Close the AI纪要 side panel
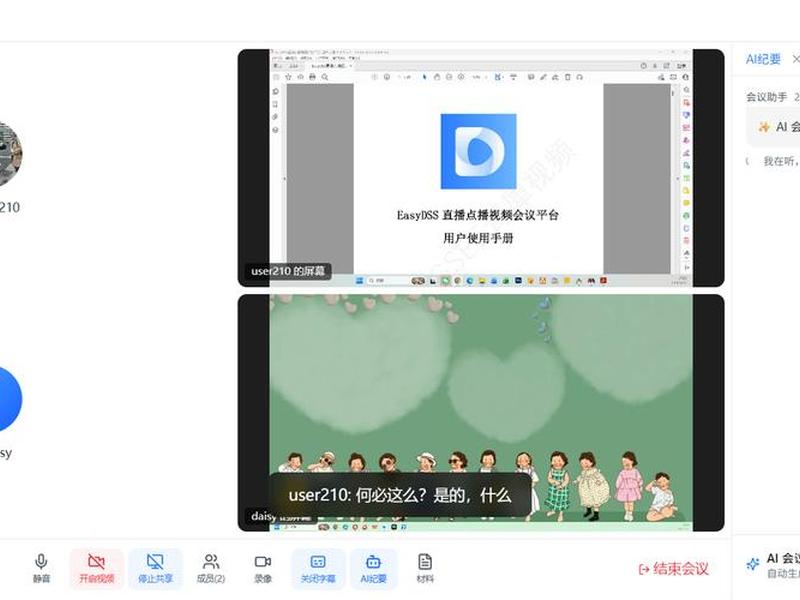 coord(795,59)
